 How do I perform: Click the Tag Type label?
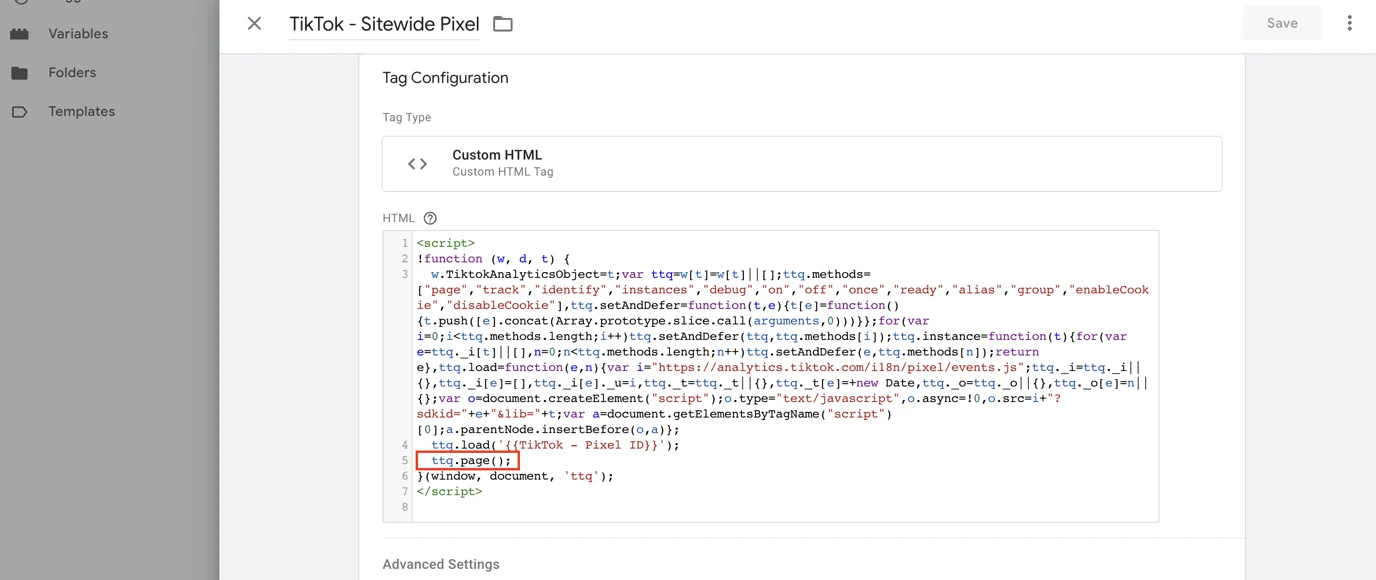407,117
